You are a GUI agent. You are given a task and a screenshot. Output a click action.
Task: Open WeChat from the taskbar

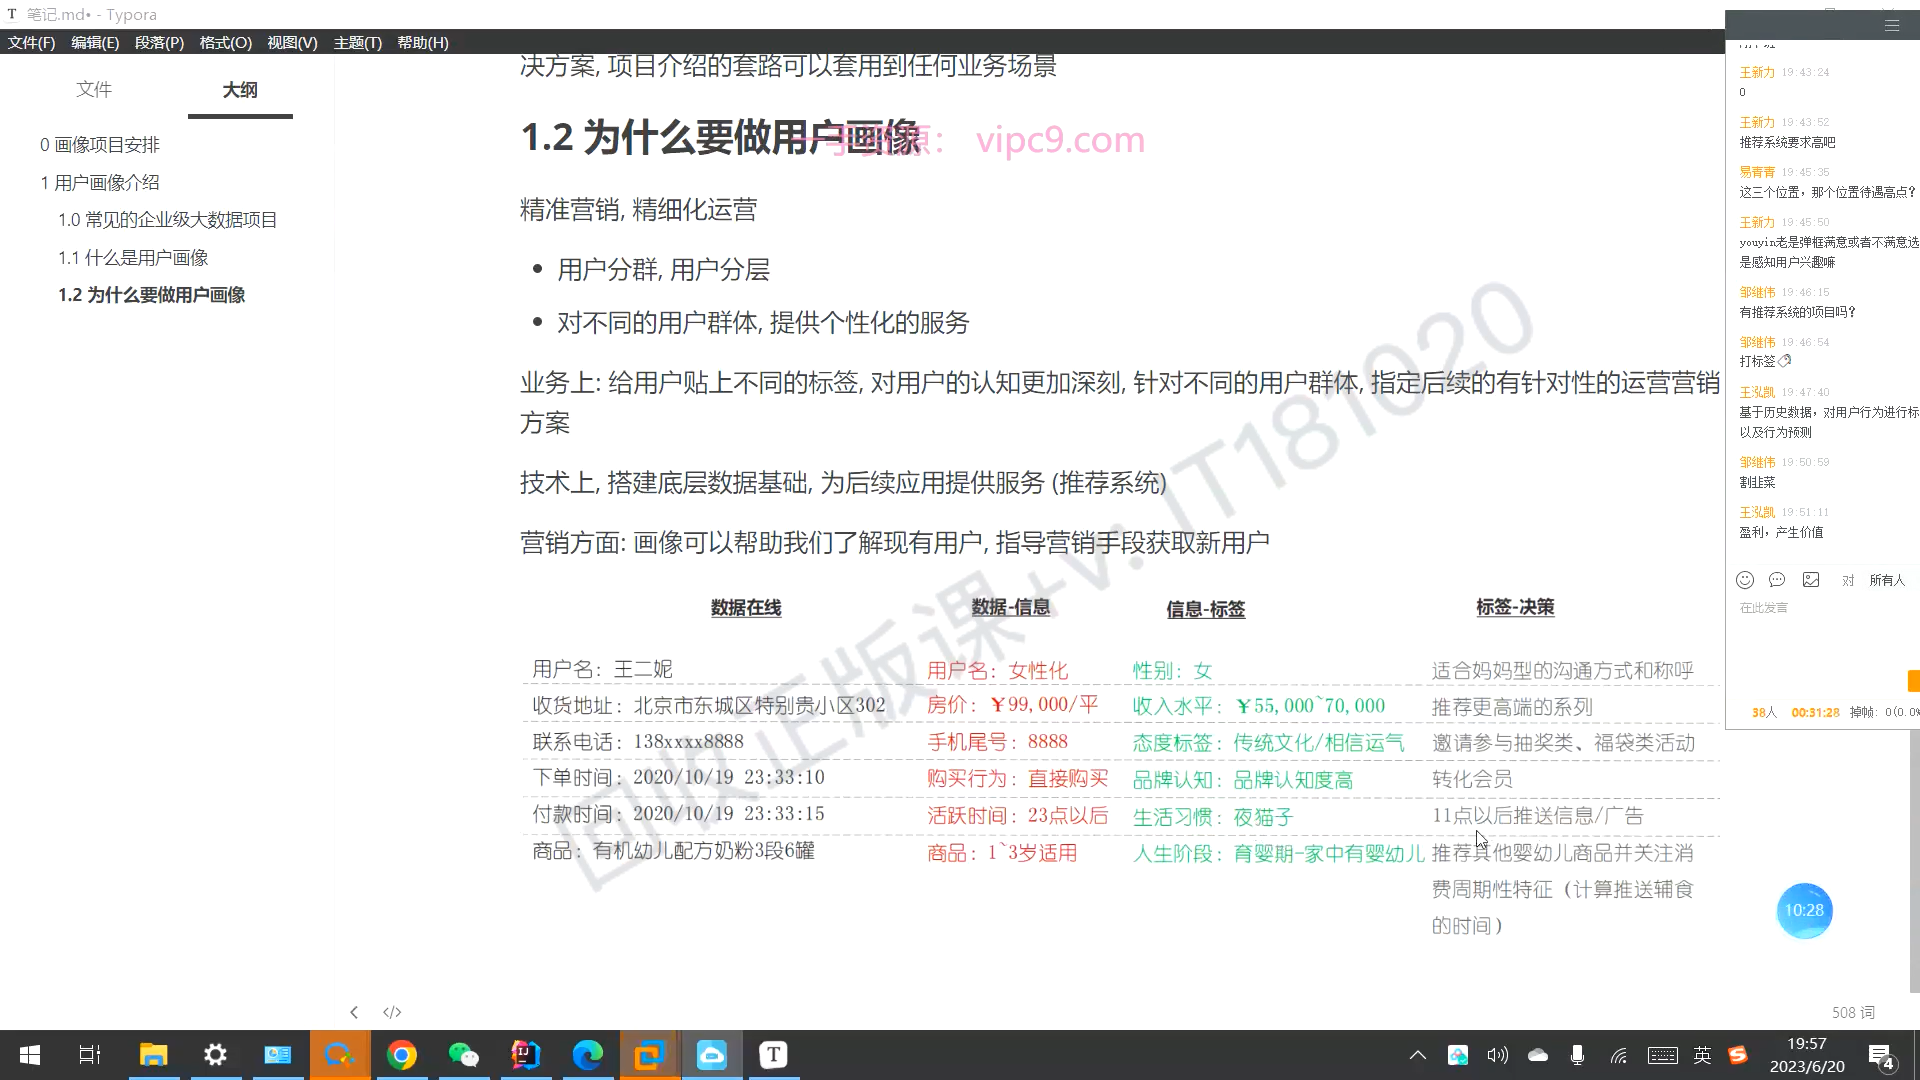point(464,1055)
